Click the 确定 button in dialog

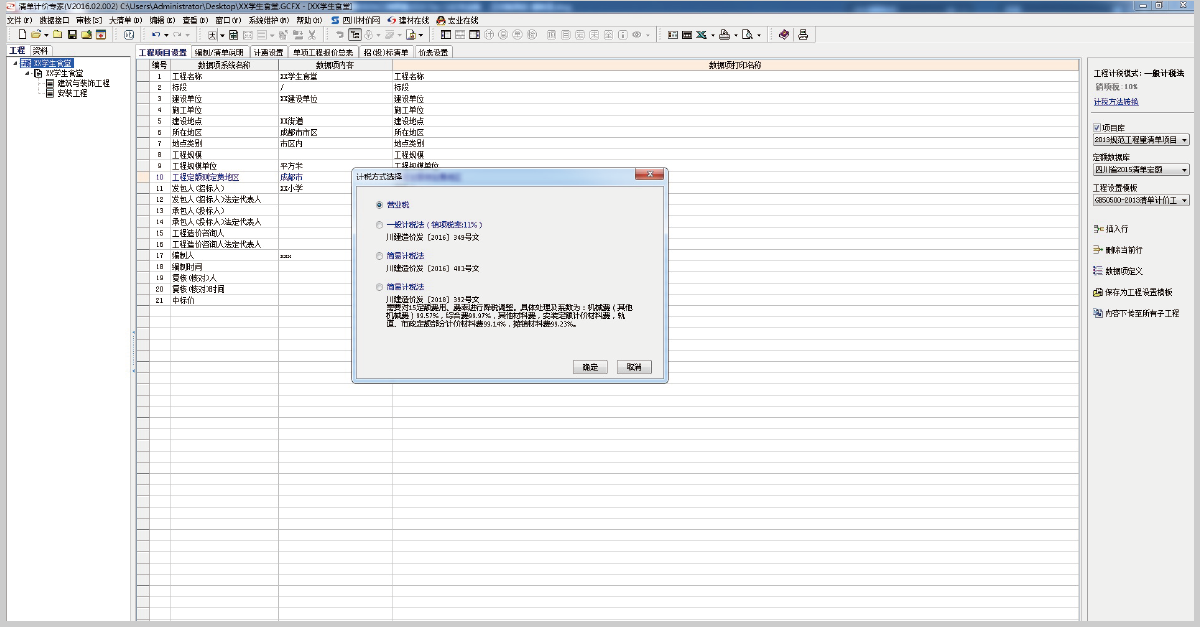(590, 367)
